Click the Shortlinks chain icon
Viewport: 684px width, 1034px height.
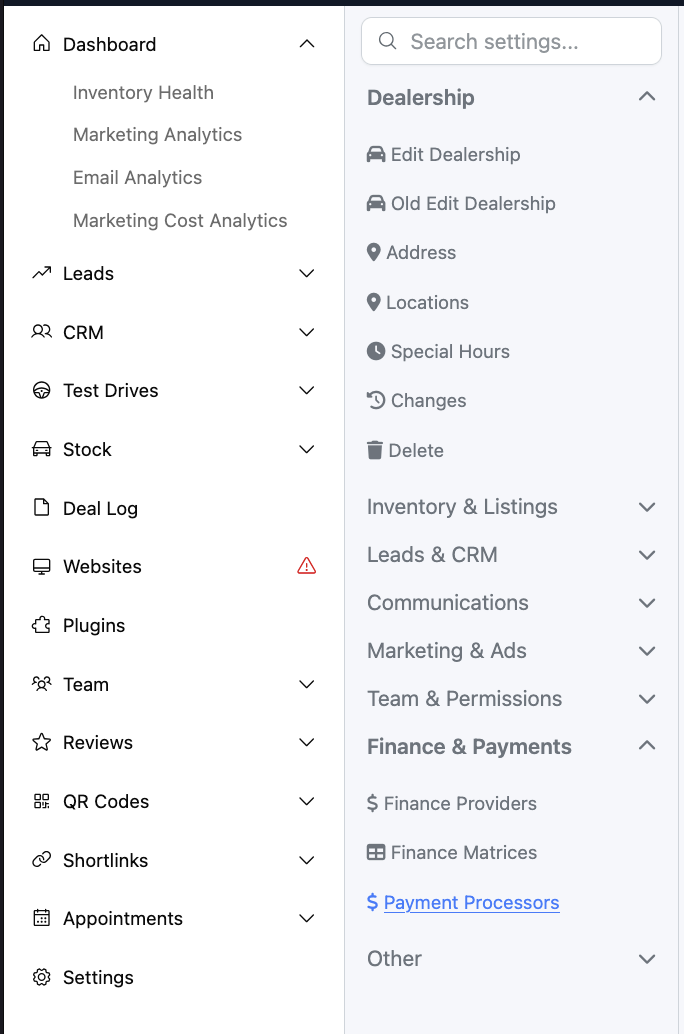tap(42, 860)
